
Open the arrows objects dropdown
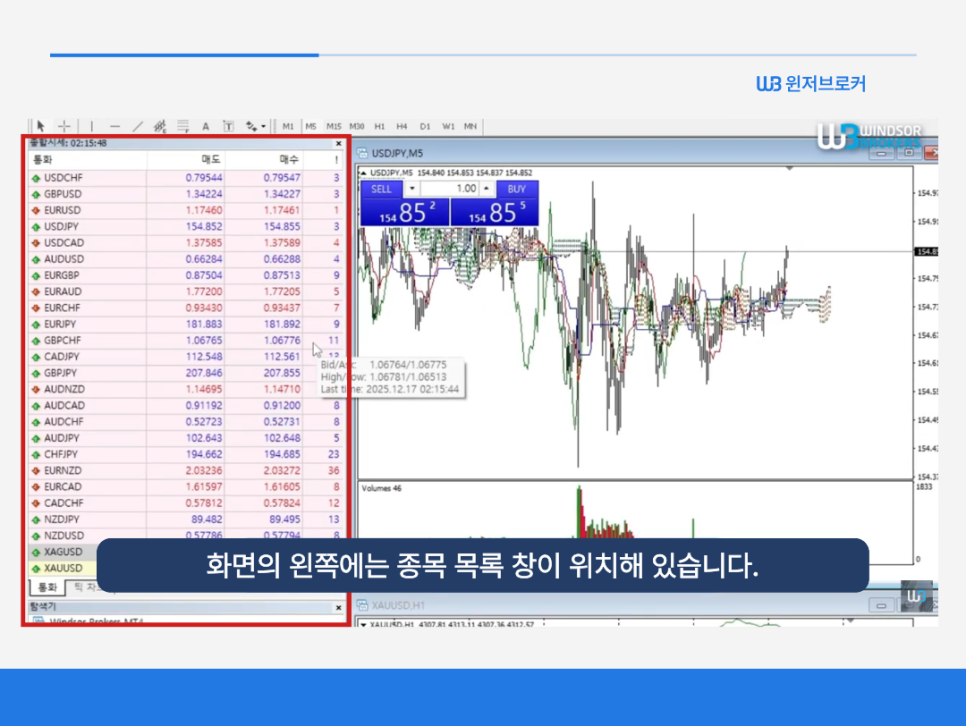click(256, 126)
